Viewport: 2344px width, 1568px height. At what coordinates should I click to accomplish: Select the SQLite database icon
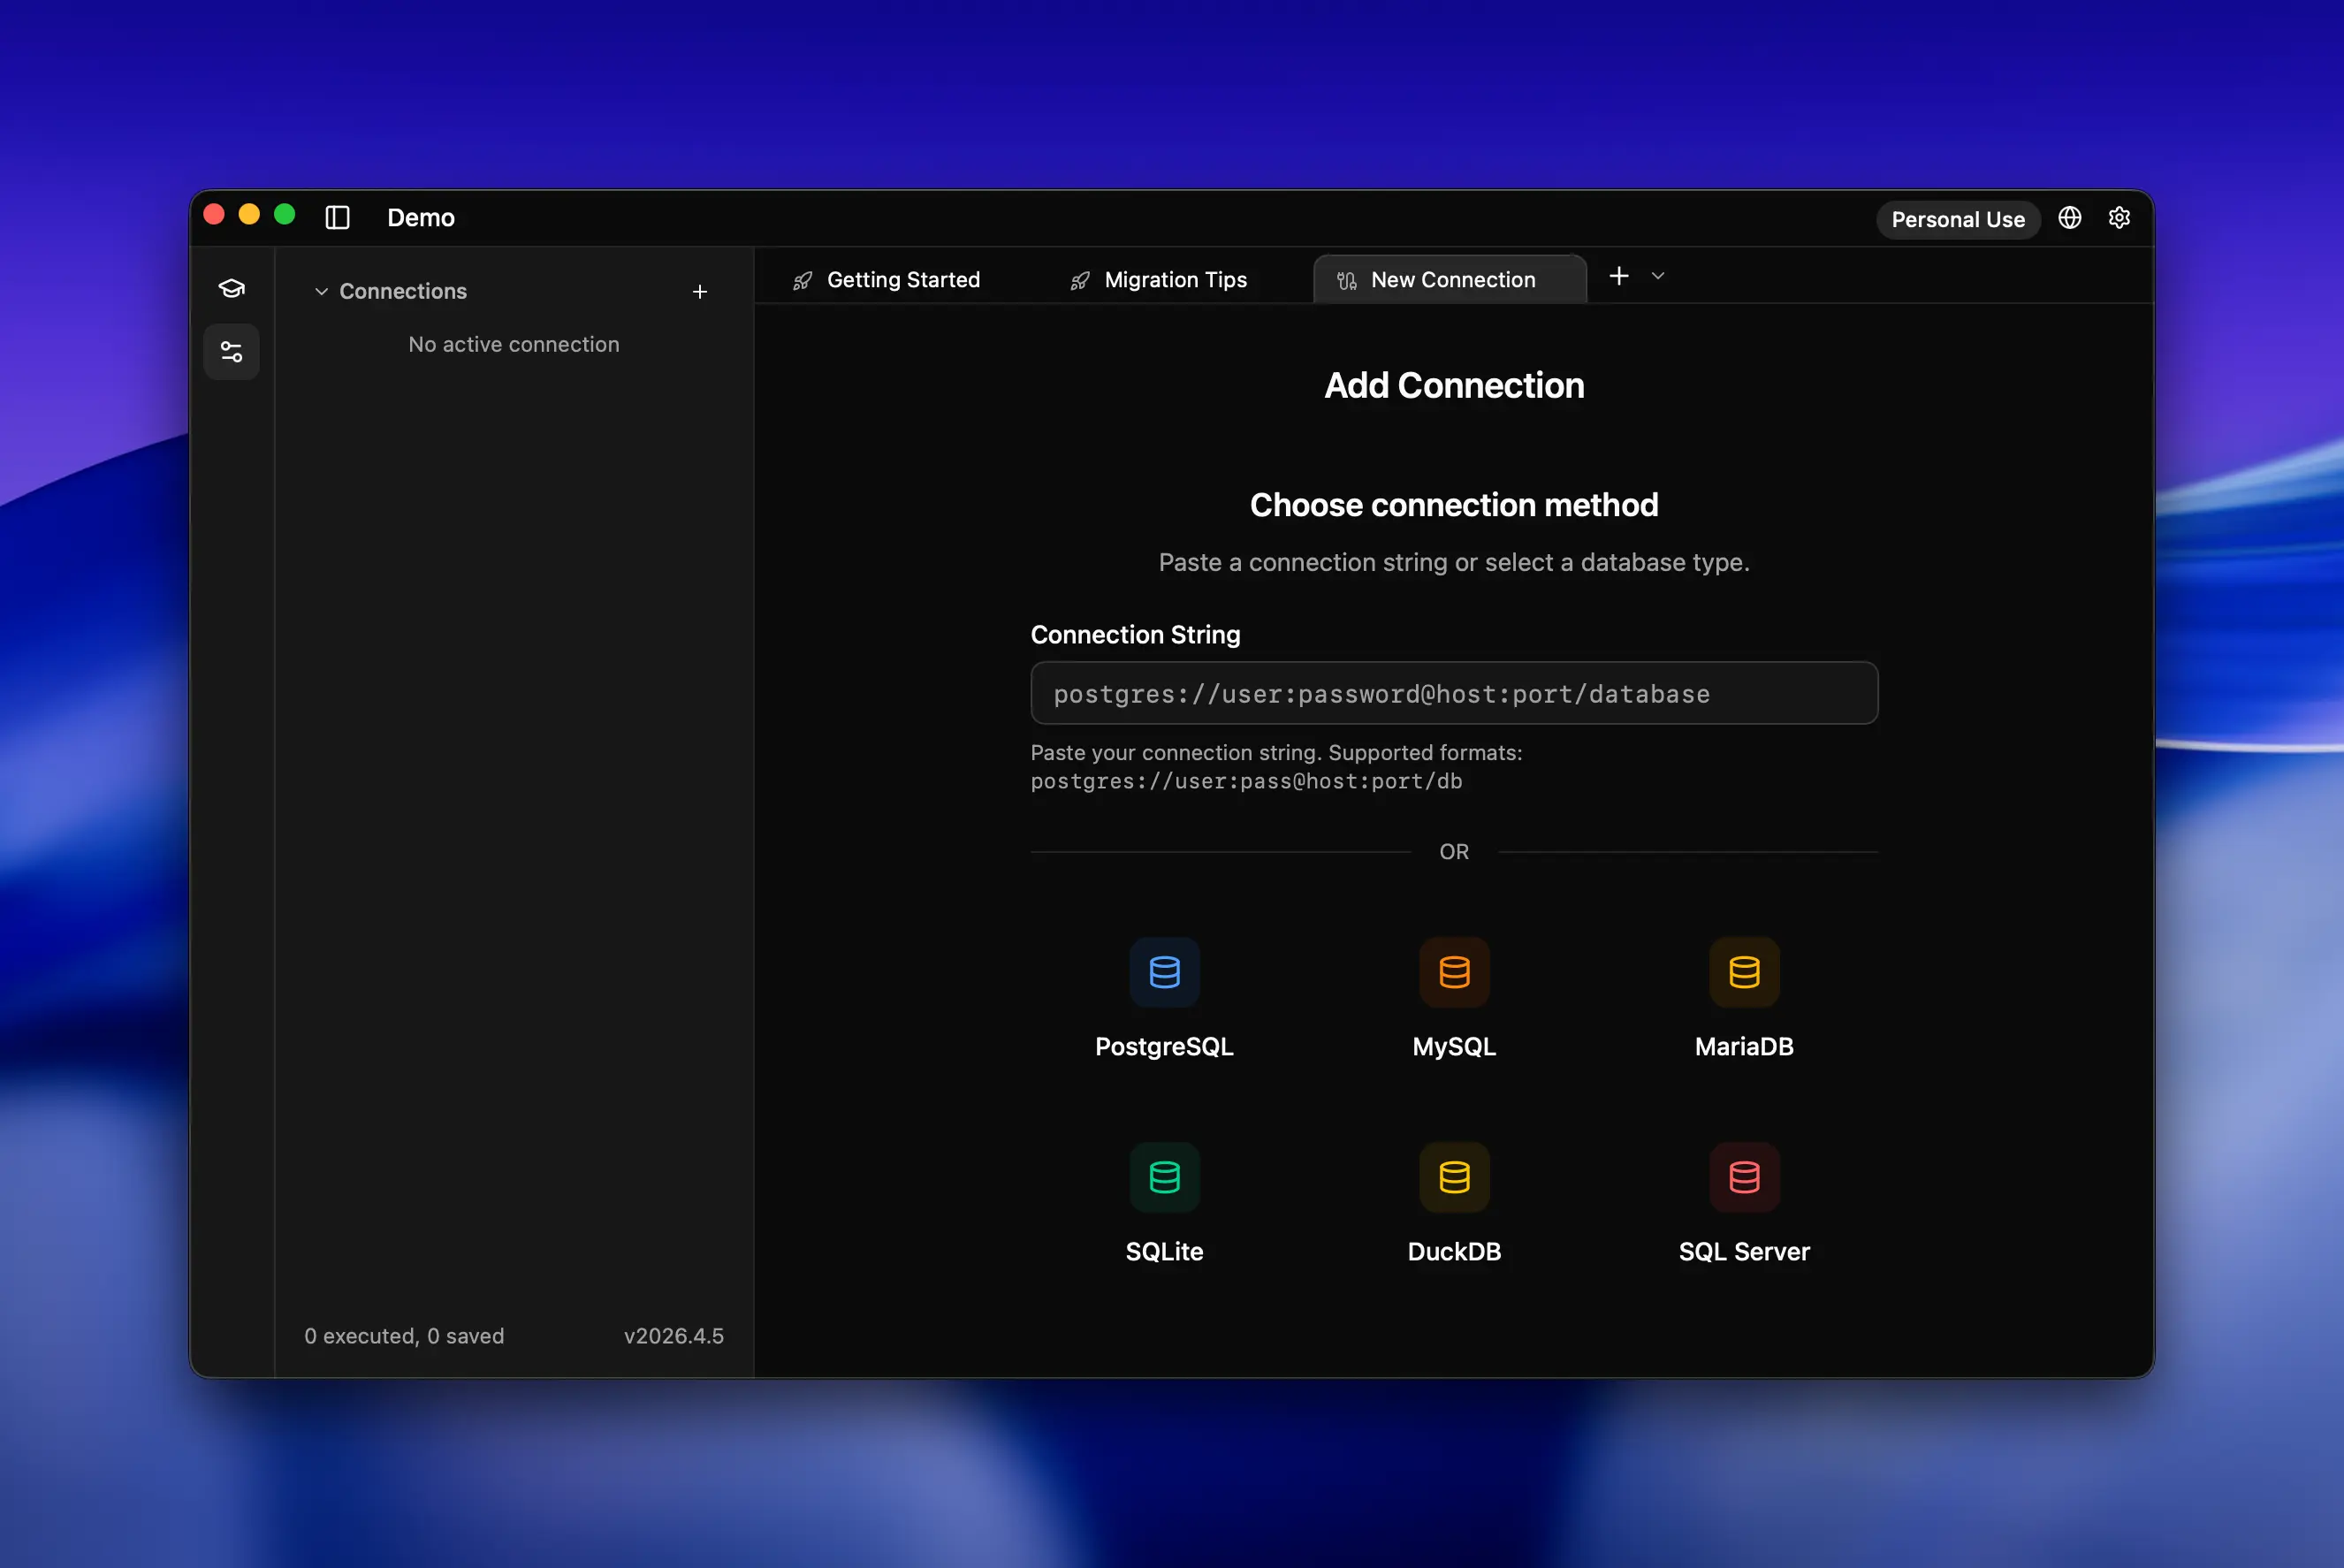pos(1164,1177)
